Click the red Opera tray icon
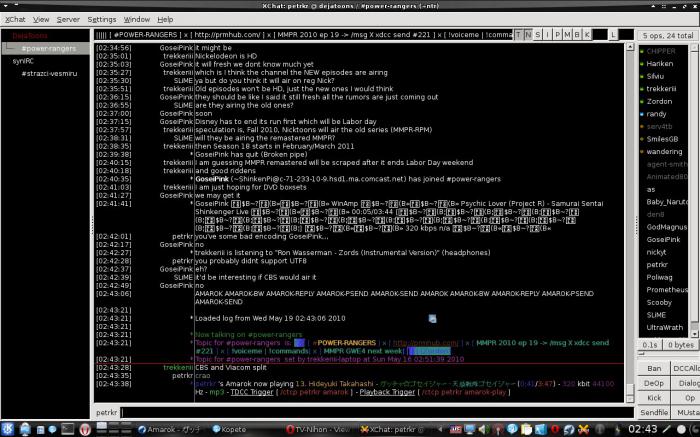 click(x=555, y=429)
